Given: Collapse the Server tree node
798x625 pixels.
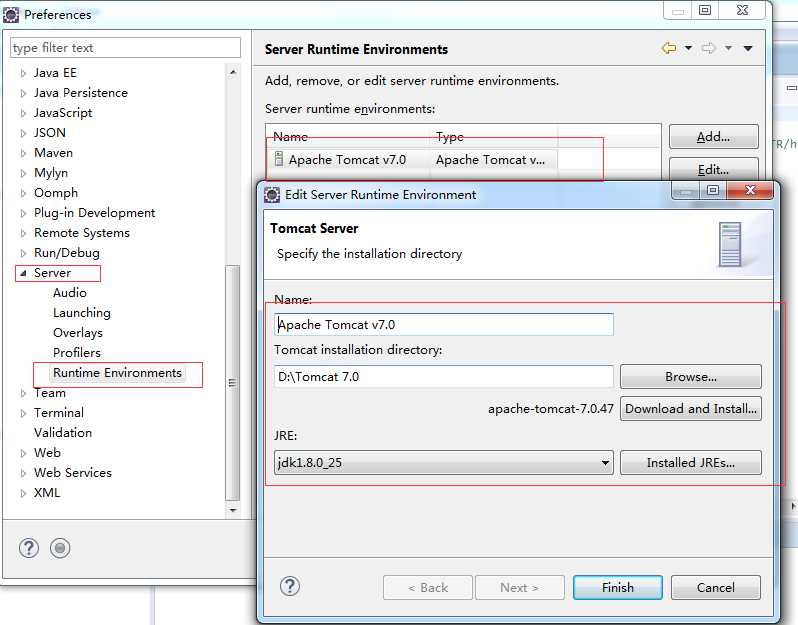Looking at the screenshot, I should [23, 273].
